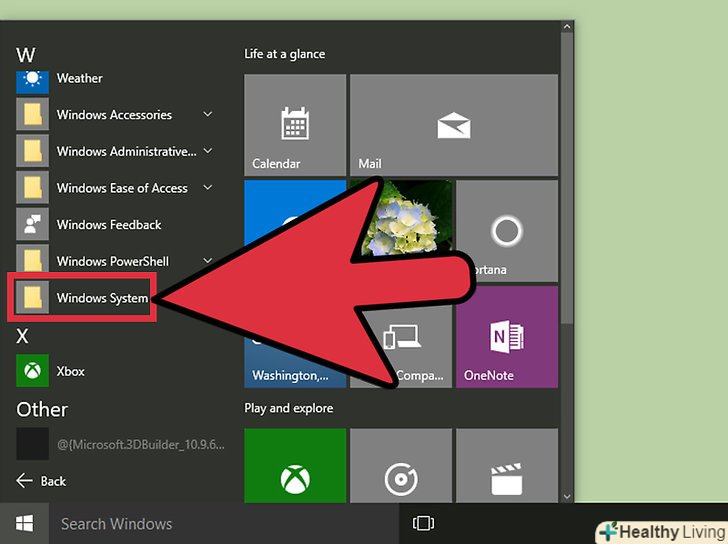Screen dimensions: 728x544
Task: Click the Windows Start button
Action: click(x=24, y=523)
